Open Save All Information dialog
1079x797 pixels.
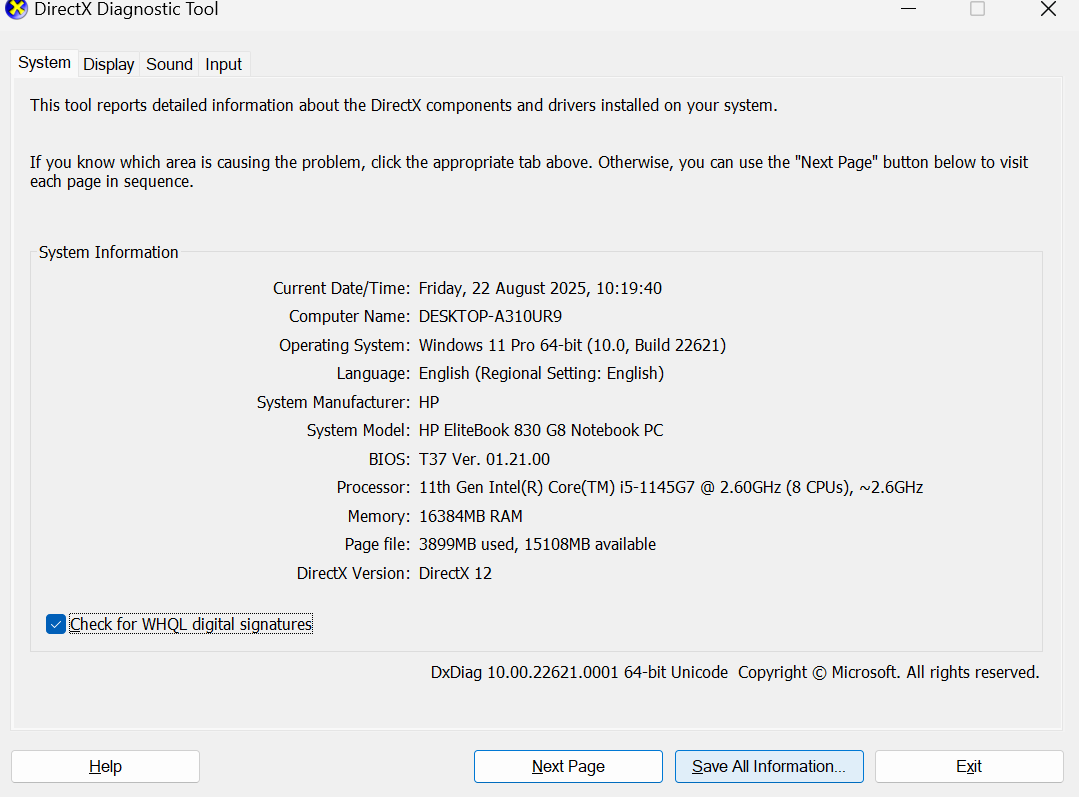coord(768,766)
